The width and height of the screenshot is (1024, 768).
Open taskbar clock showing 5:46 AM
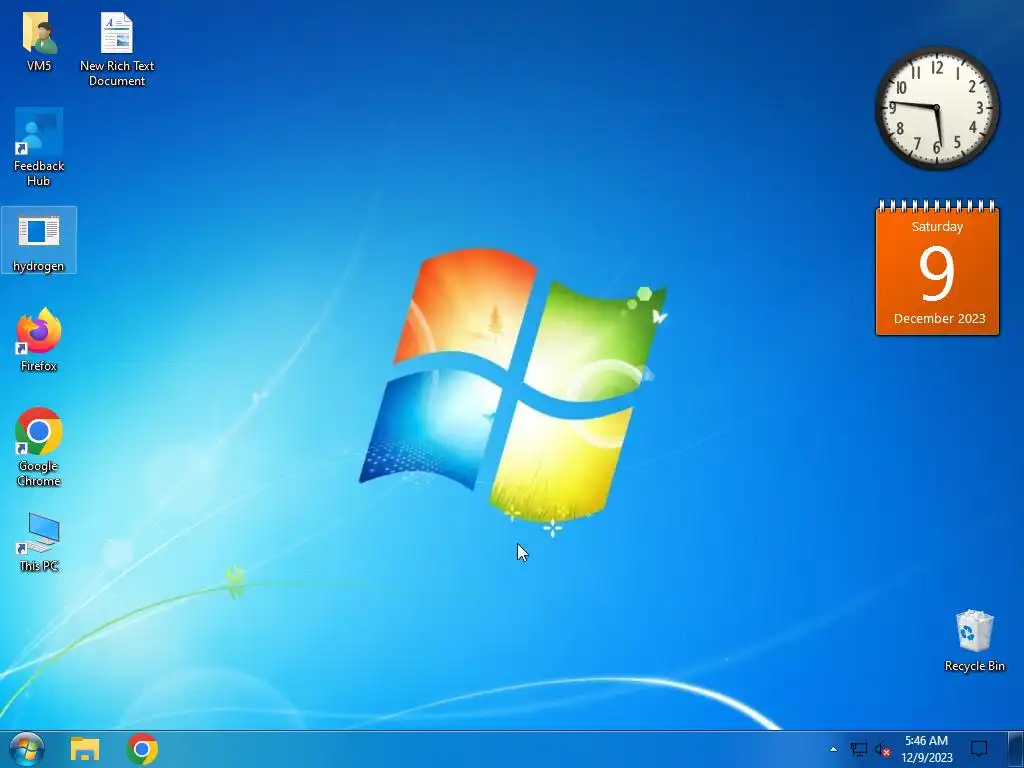pyautogui.click(x=926, y=749)
